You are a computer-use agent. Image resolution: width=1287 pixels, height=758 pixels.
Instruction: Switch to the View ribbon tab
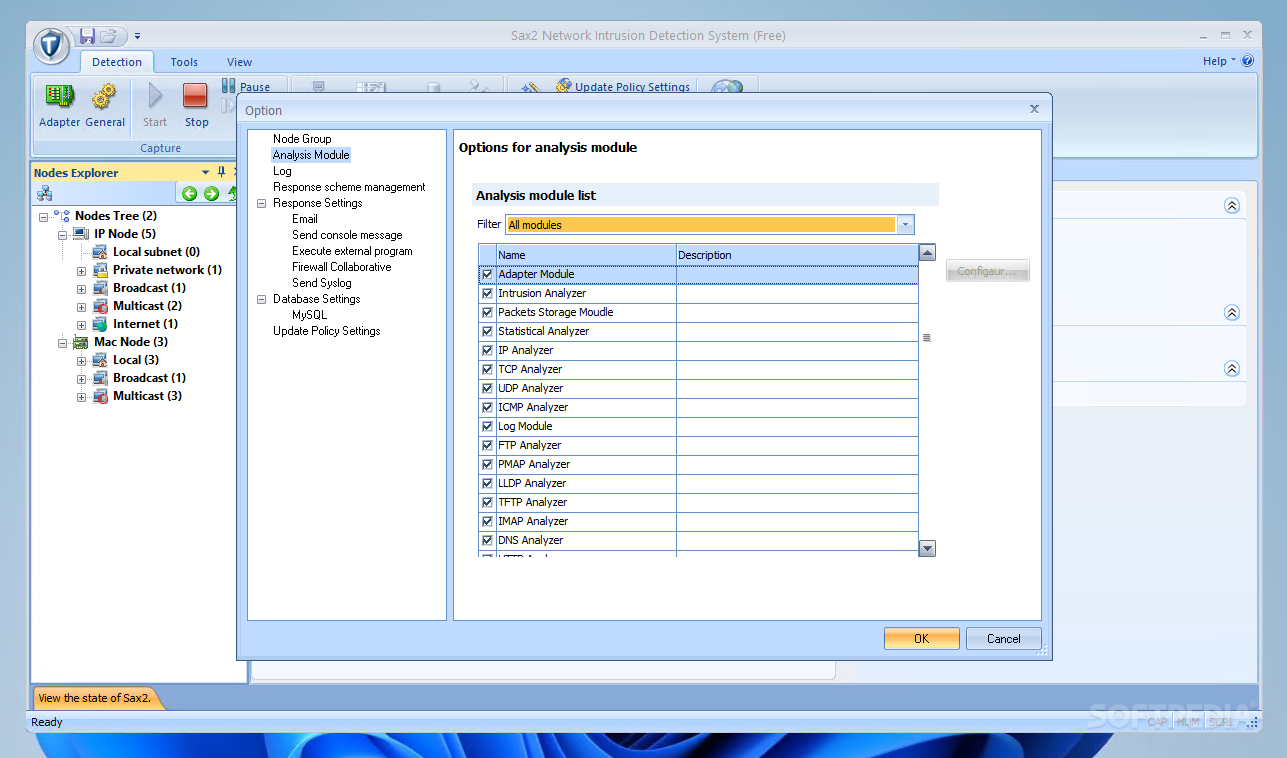239,62
